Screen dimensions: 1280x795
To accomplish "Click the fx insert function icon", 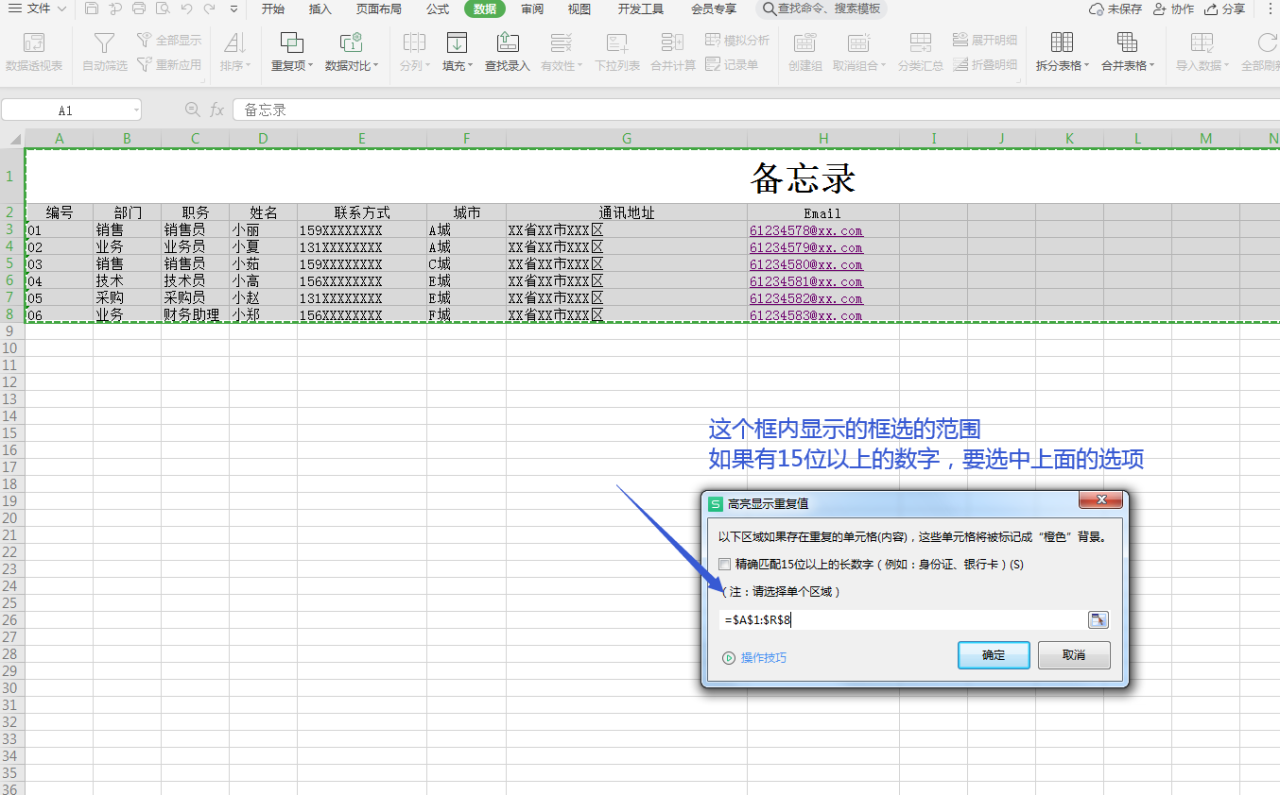I will [x=217, y=110].
